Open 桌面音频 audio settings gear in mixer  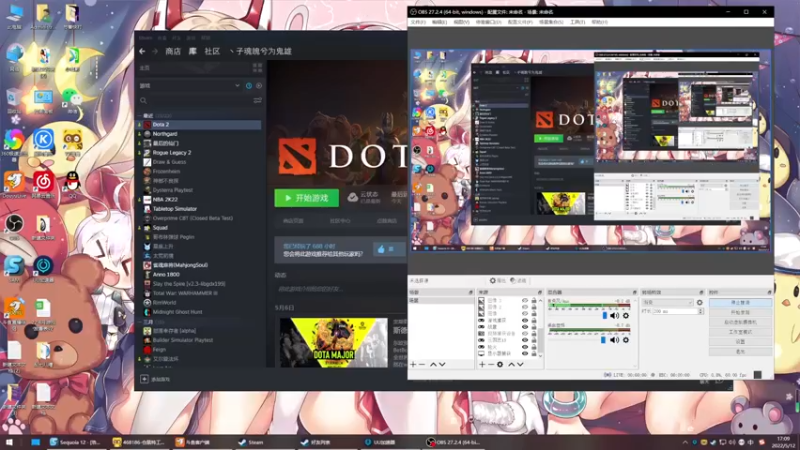(x=626, y=340)
